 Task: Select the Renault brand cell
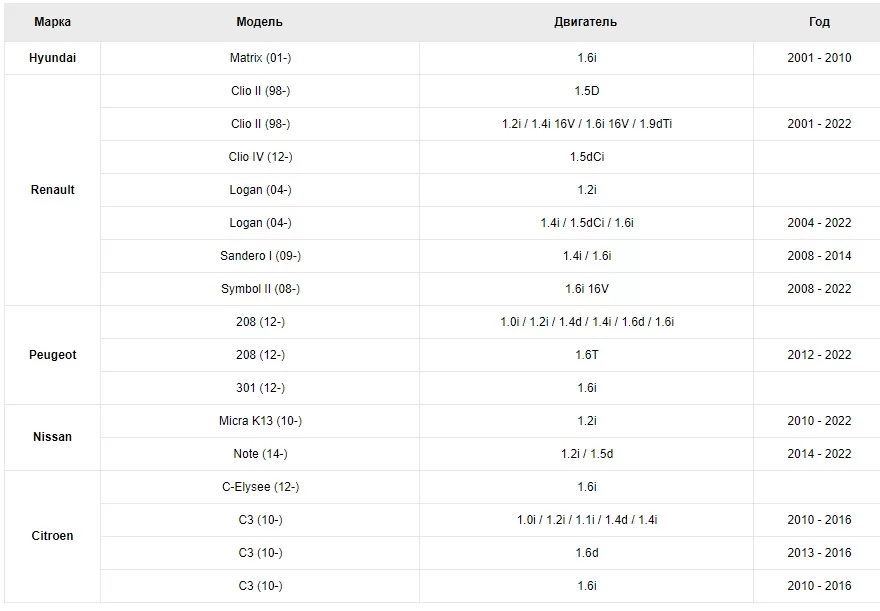(52, 190)
